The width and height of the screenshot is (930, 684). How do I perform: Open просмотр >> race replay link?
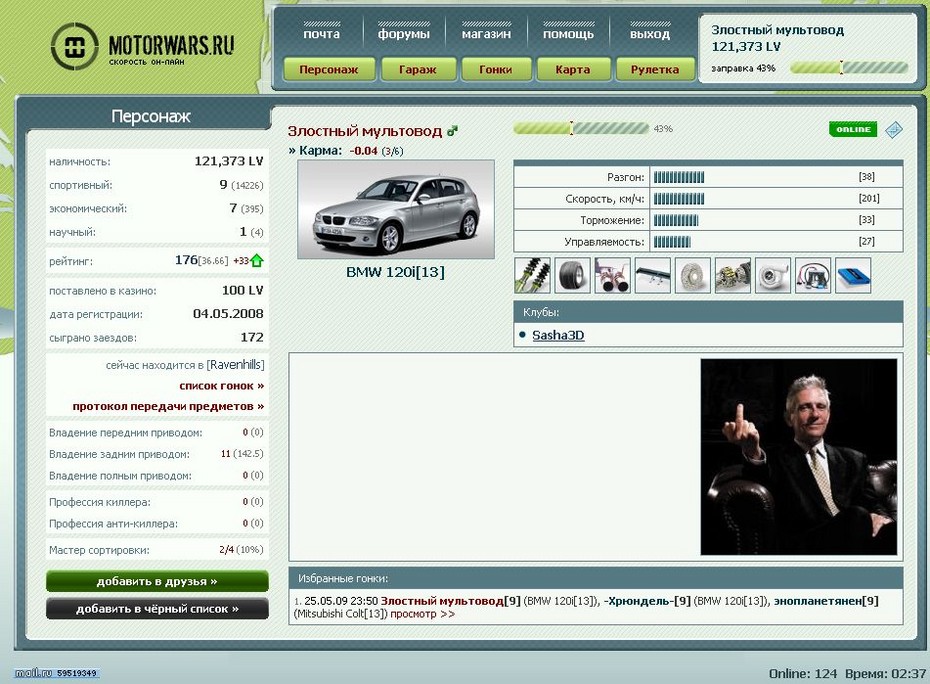(x=423, y=614)
